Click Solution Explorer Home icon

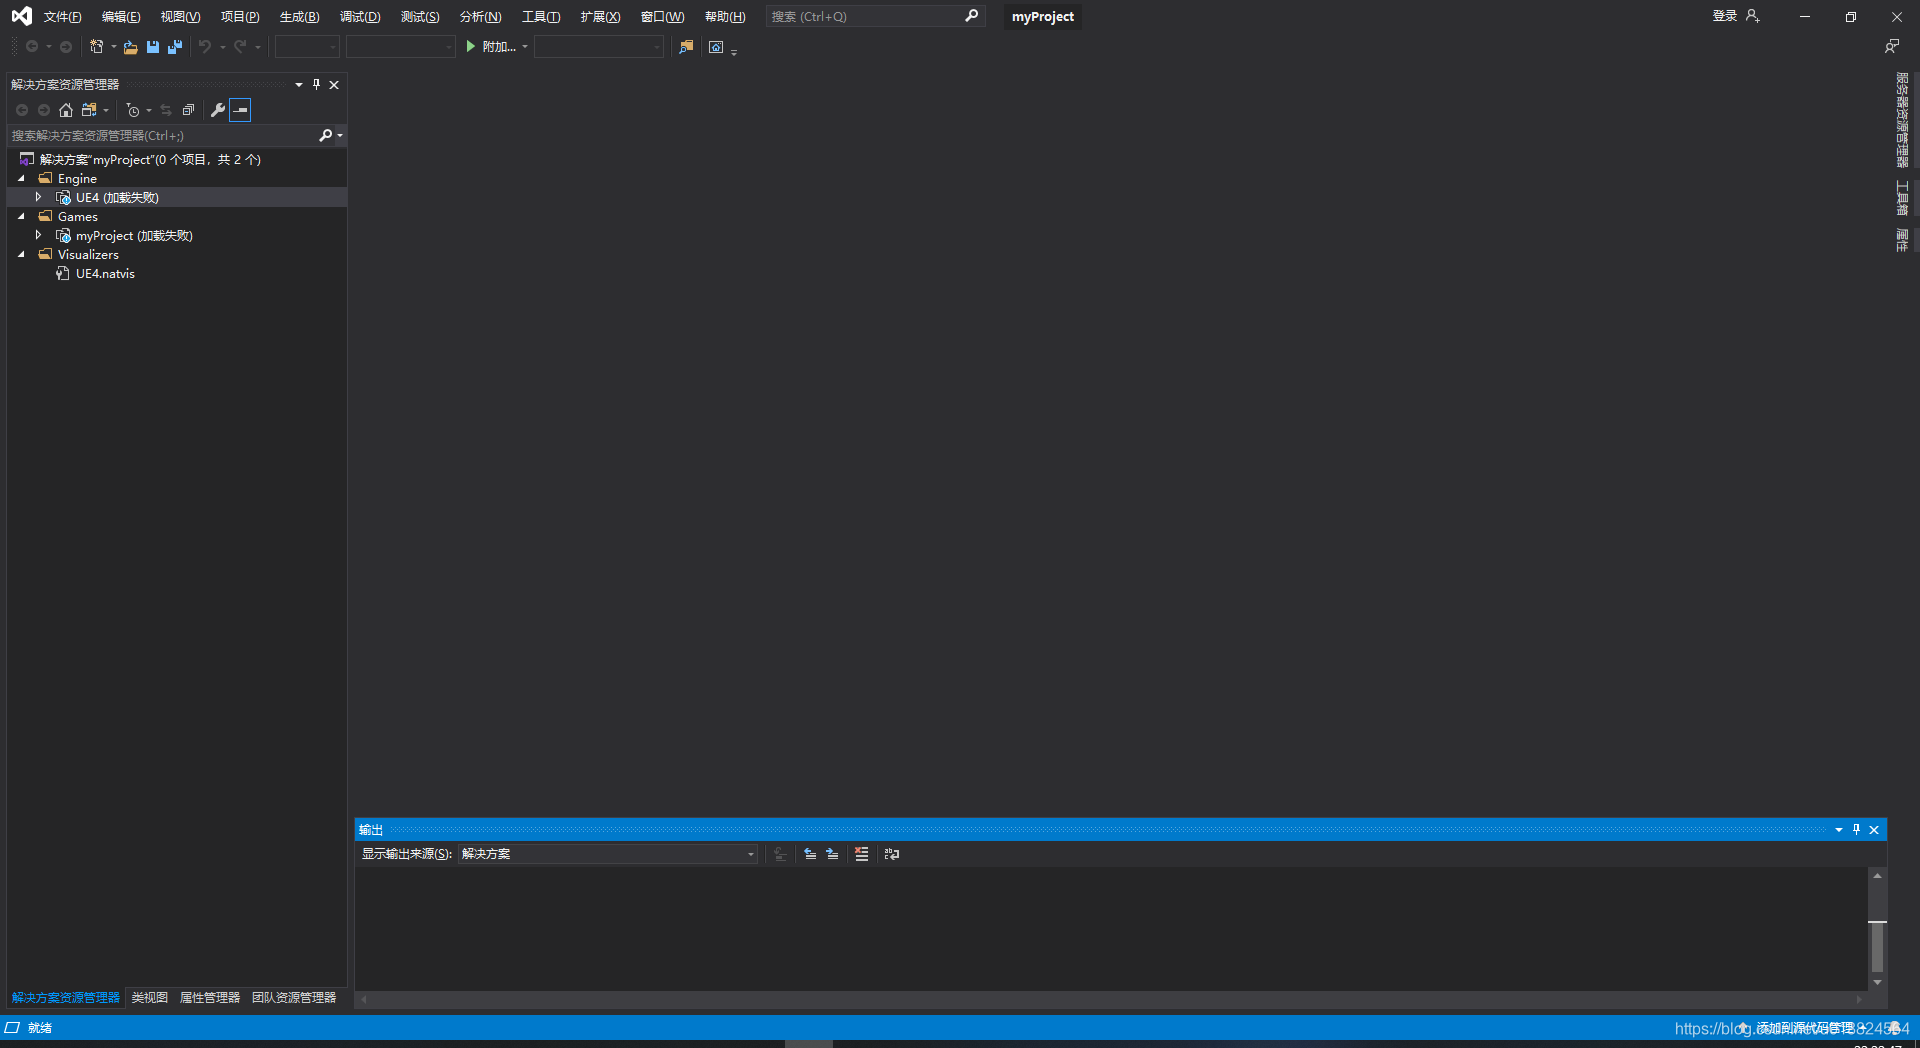pos(66,110)
